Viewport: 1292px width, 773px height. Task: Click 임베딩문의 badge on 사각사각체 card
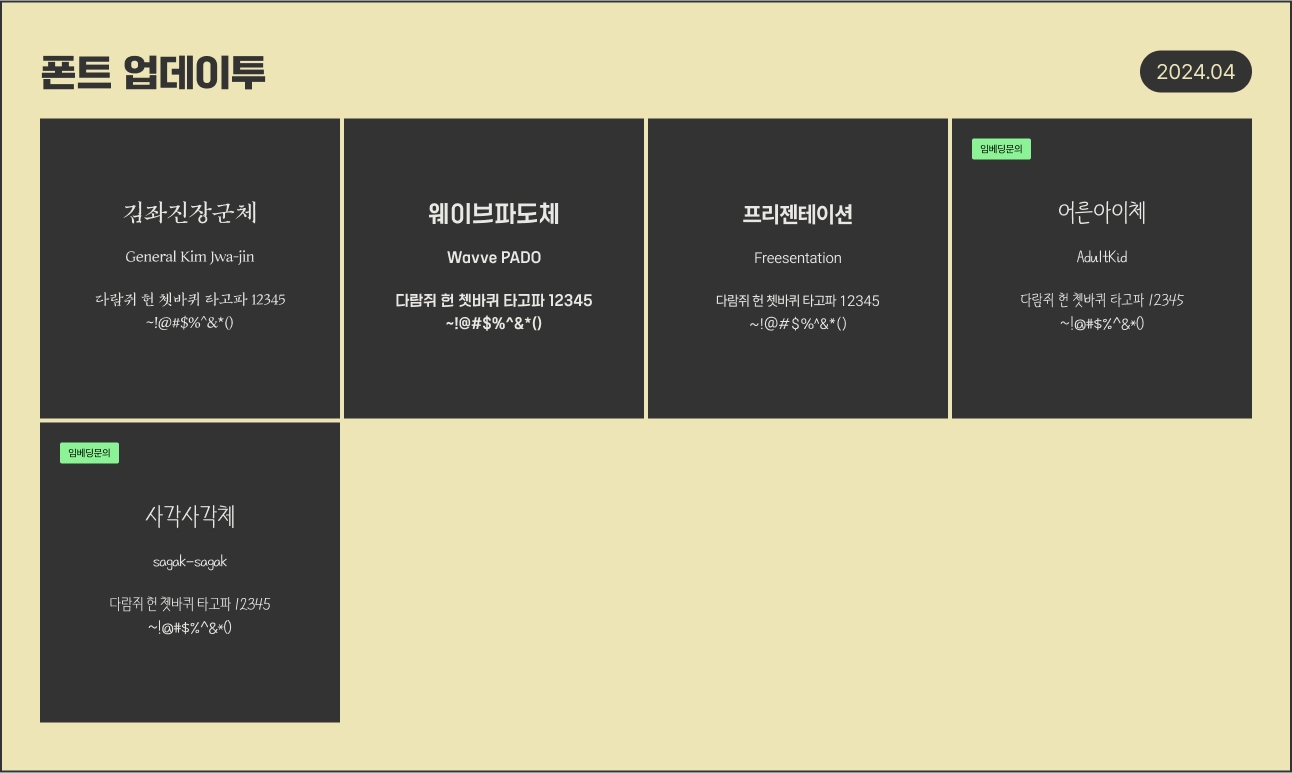click(89, 453)
